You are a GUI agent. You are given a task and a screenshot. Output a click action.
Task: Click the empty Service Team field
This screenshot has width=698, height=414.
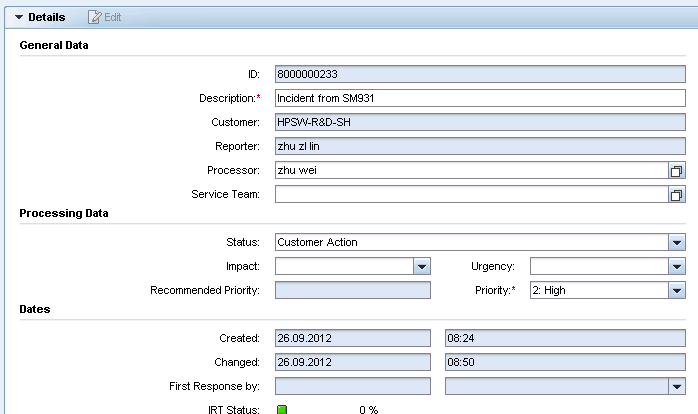coord(472,195)
